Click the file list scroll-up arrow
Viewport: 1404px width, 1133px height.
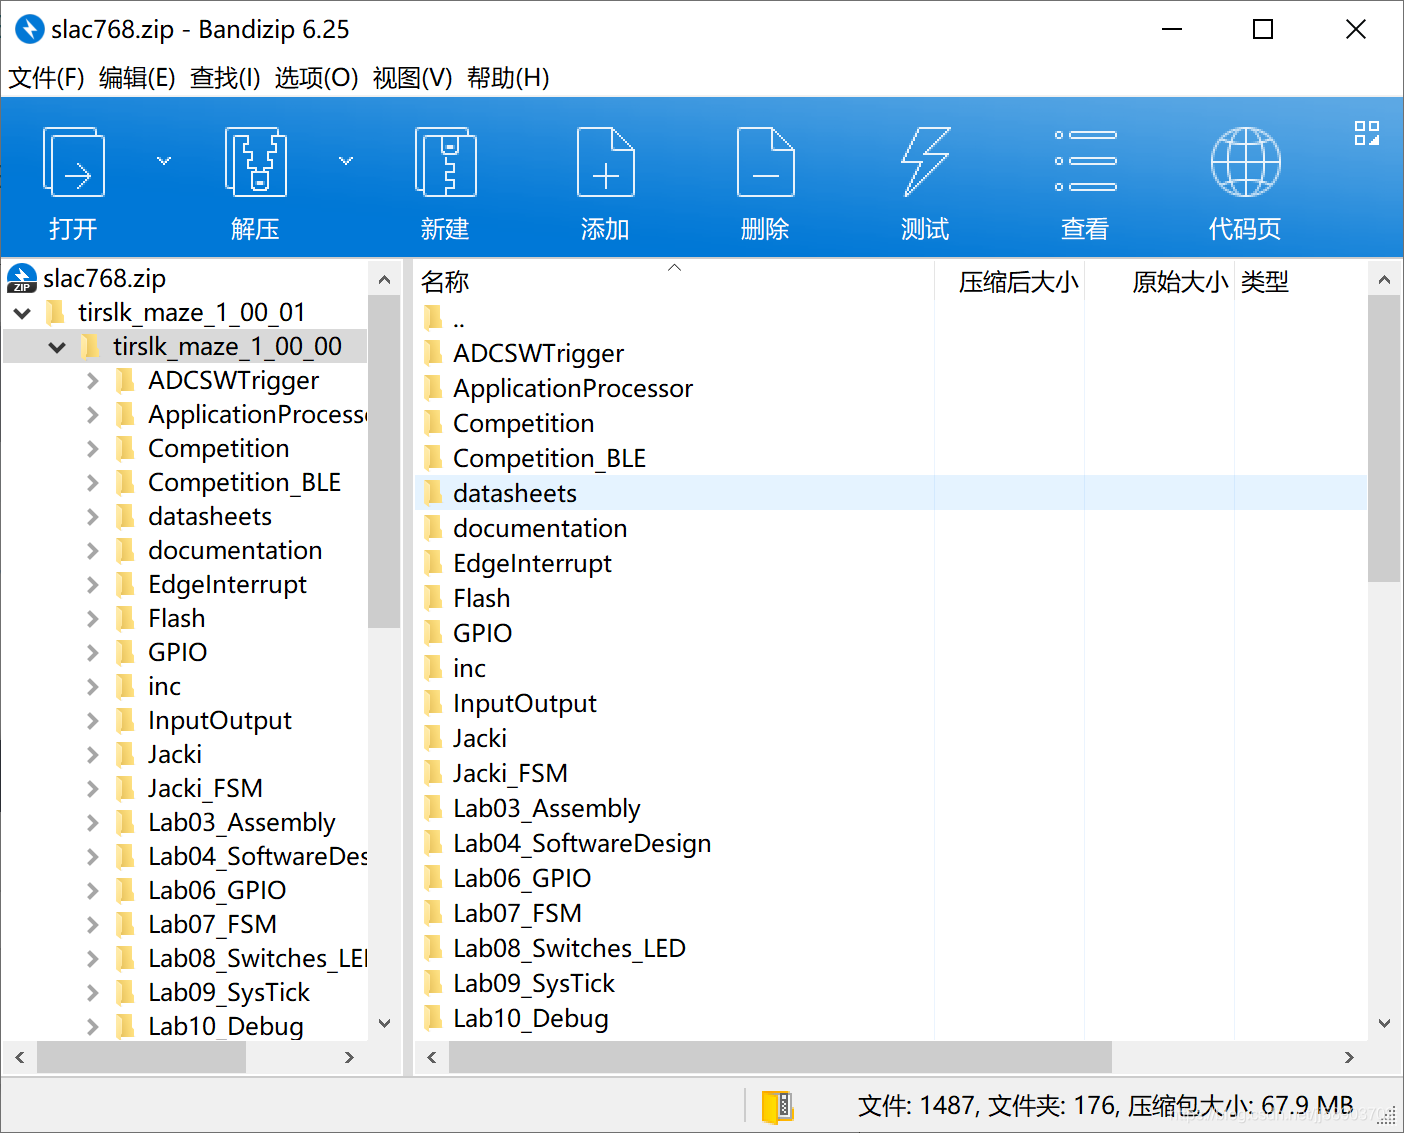point(1384,279)
